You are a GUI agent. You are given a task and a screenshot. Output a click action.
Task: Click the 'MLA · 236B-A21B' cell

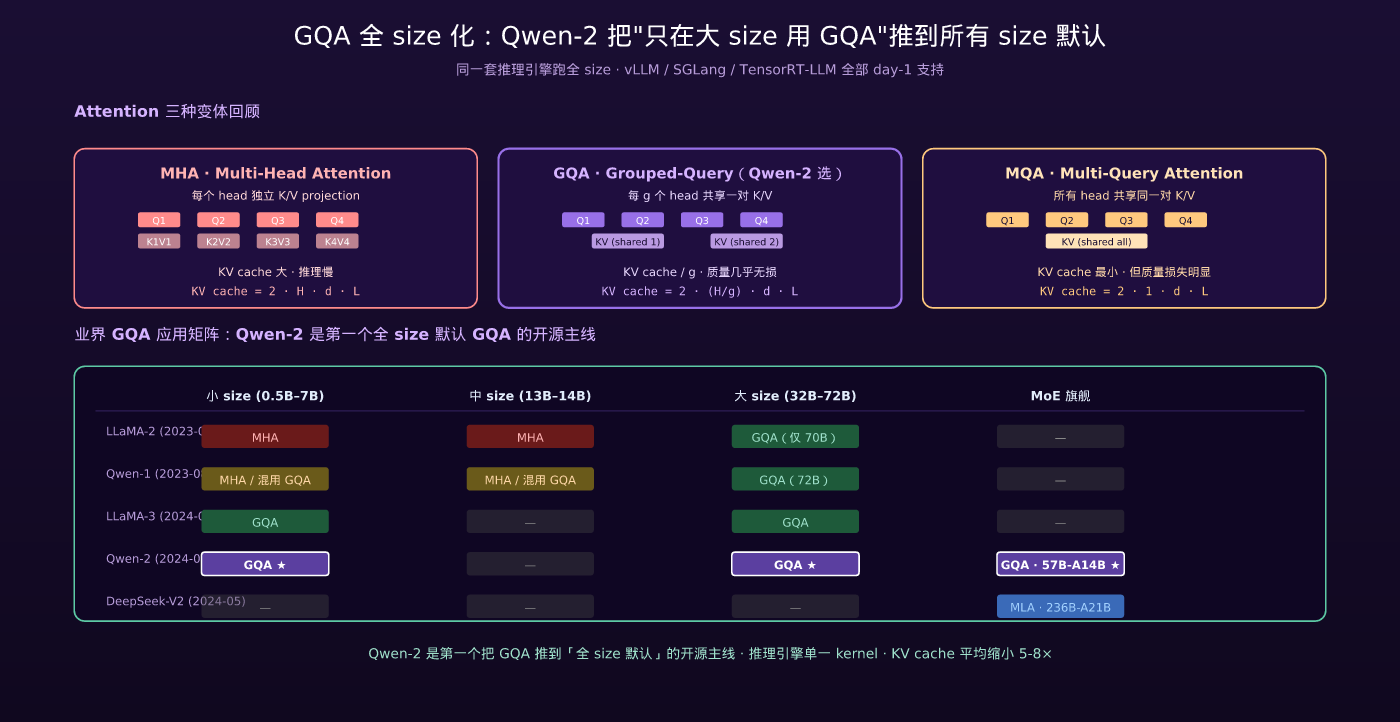[1060, 607]
